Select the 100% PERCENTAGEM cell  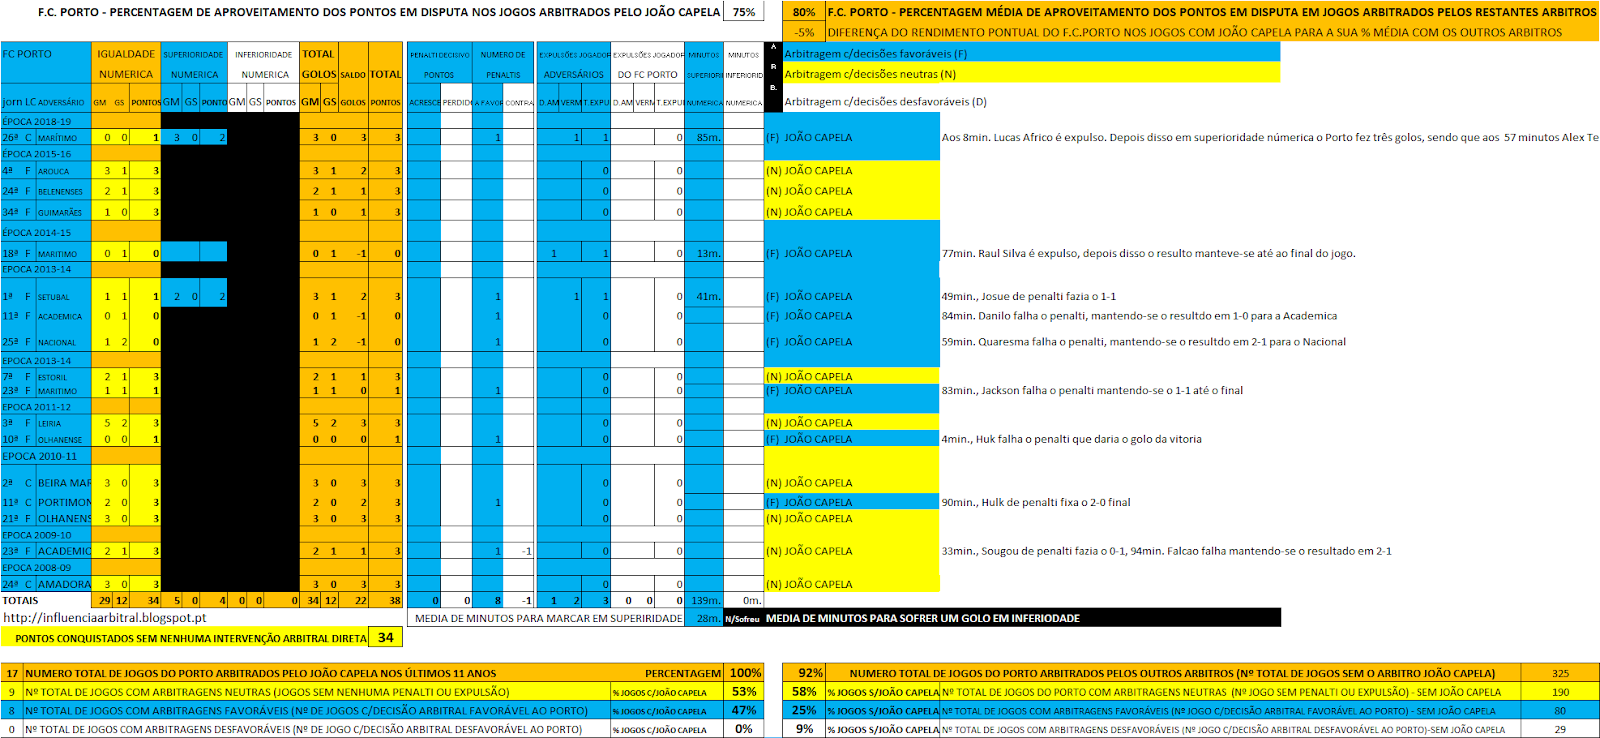coord(745,673)
